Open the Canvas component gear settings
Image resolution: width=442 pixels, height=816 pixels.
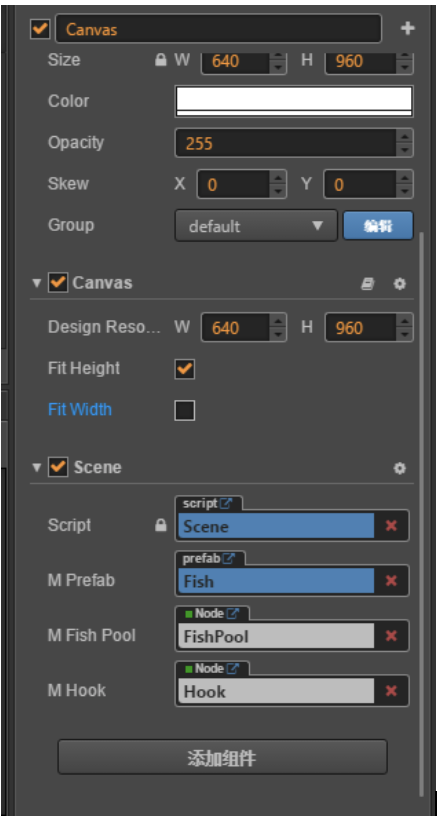399,284
